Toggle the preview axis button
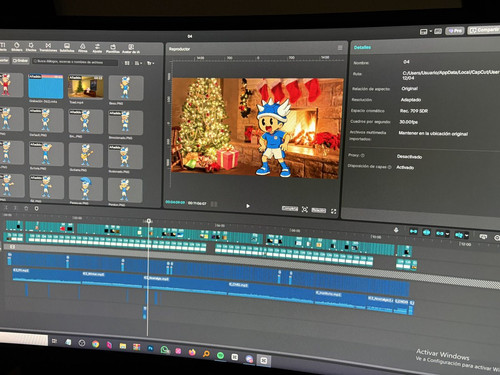Image resolution: width=500 pixels, height=375 pixels. [x=459, y=235]
